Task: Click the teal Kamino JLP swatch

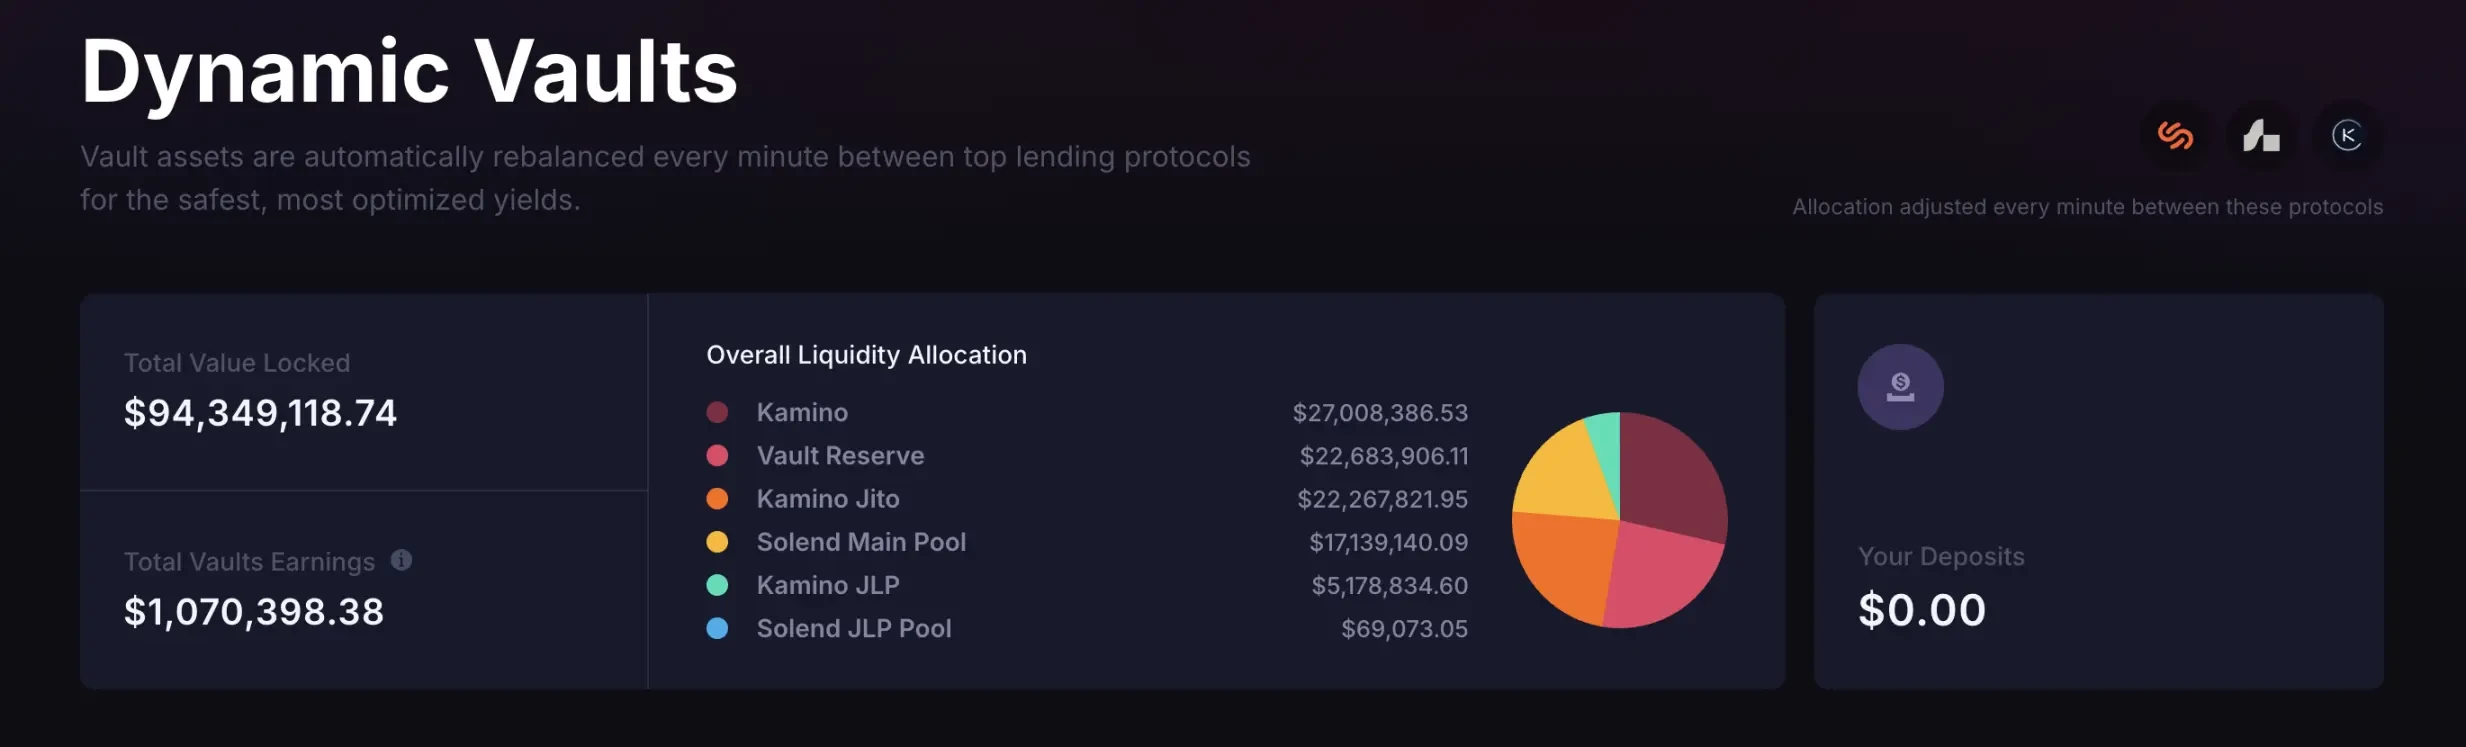Action: 719,585
